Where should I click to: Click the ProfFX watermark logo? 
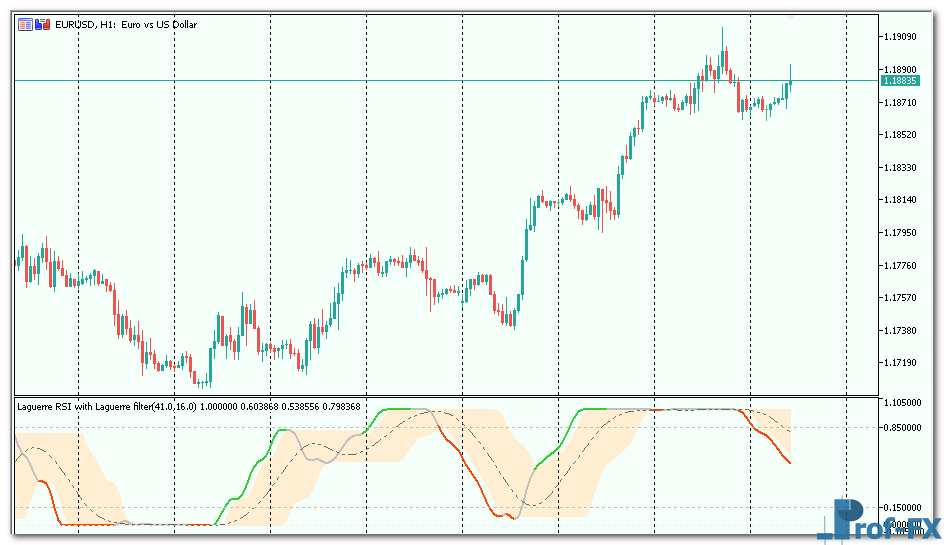coord(883,521)
